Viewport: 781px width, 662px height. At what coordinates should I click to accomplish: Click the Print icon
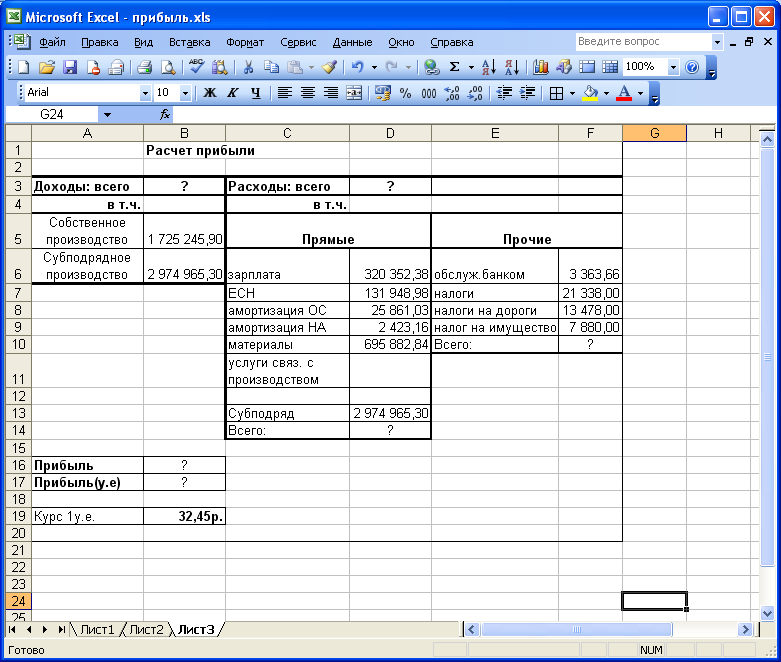pos(144,67)
